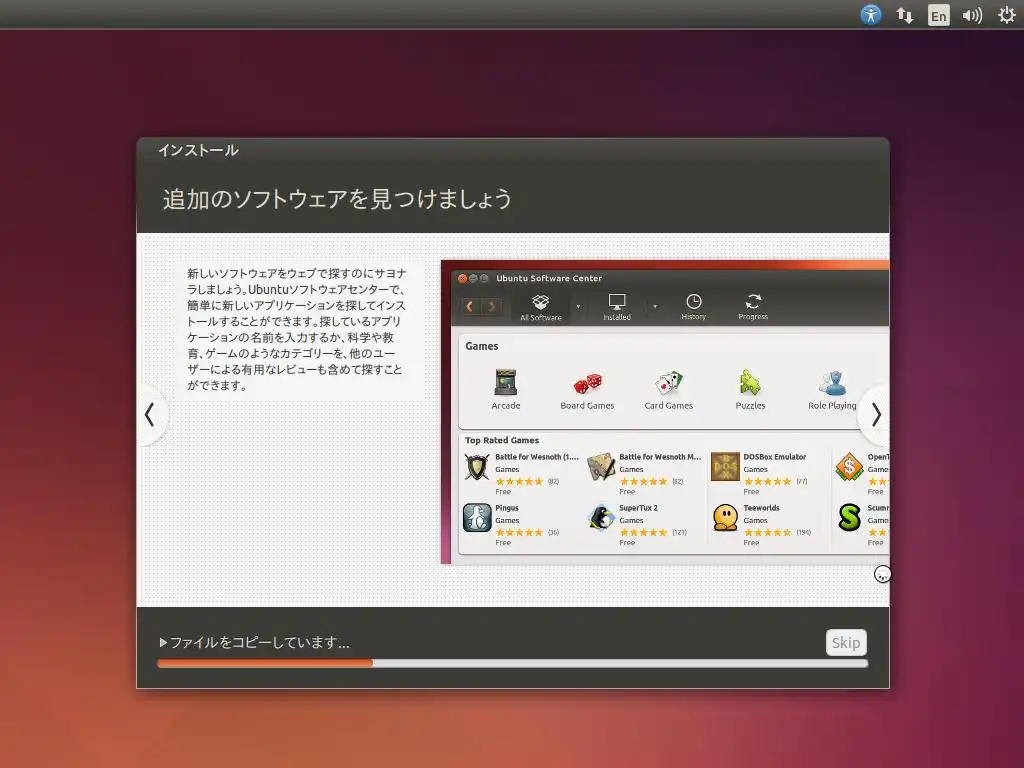Open the All Software dropdown arrow

[x=578, y=306]
